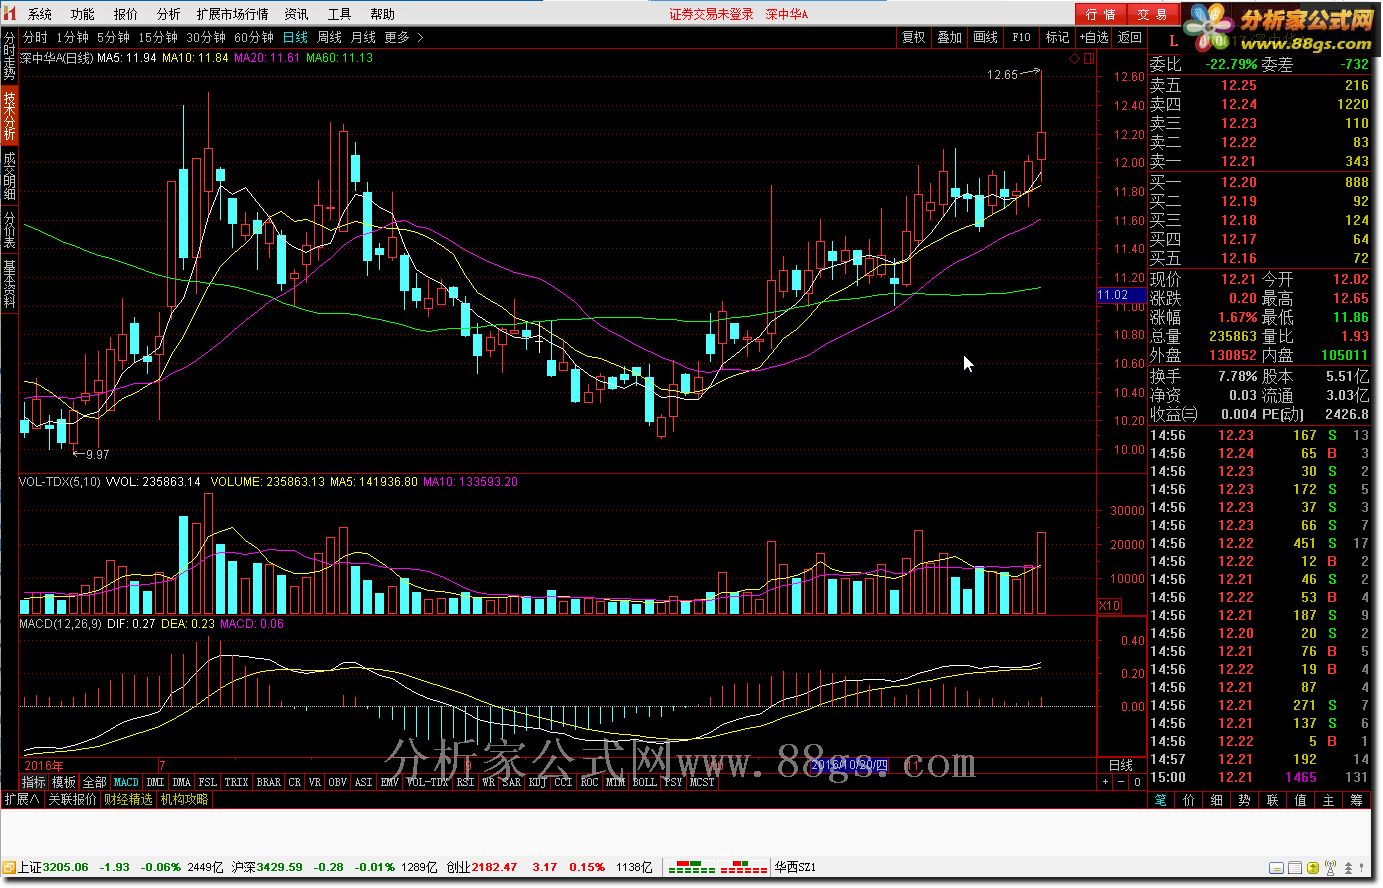Click the 证券交易未登录 login link

coord(711,14)
